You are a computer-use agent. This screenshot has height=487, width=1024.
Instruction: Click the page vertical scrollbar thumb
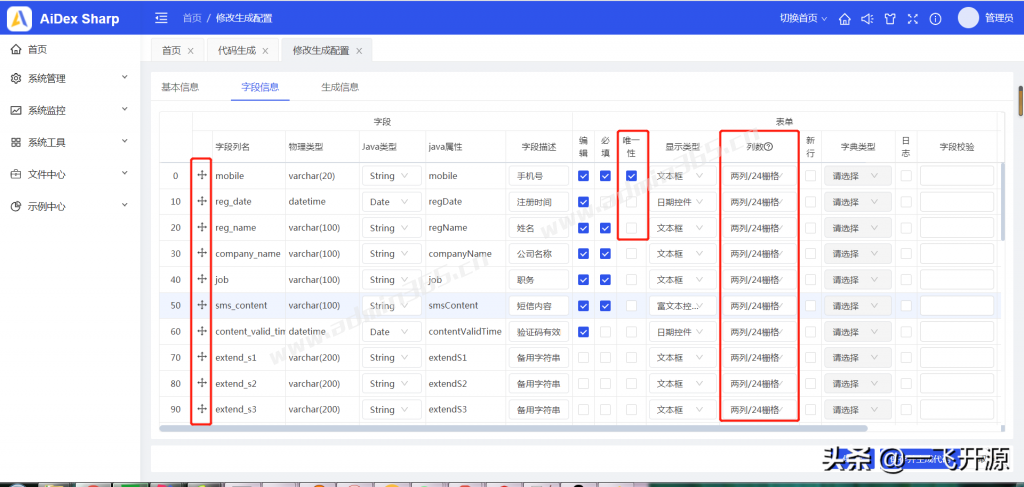coord(1020,100)
